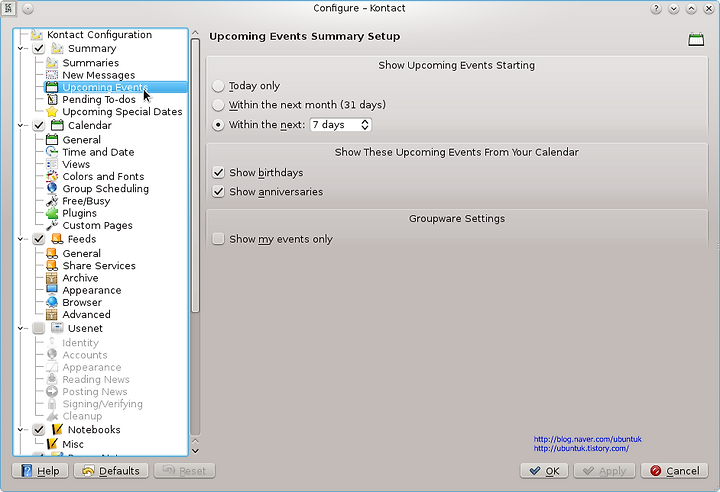
Task: Collapse the Calendar tree branch
Action: coord(20,125)
